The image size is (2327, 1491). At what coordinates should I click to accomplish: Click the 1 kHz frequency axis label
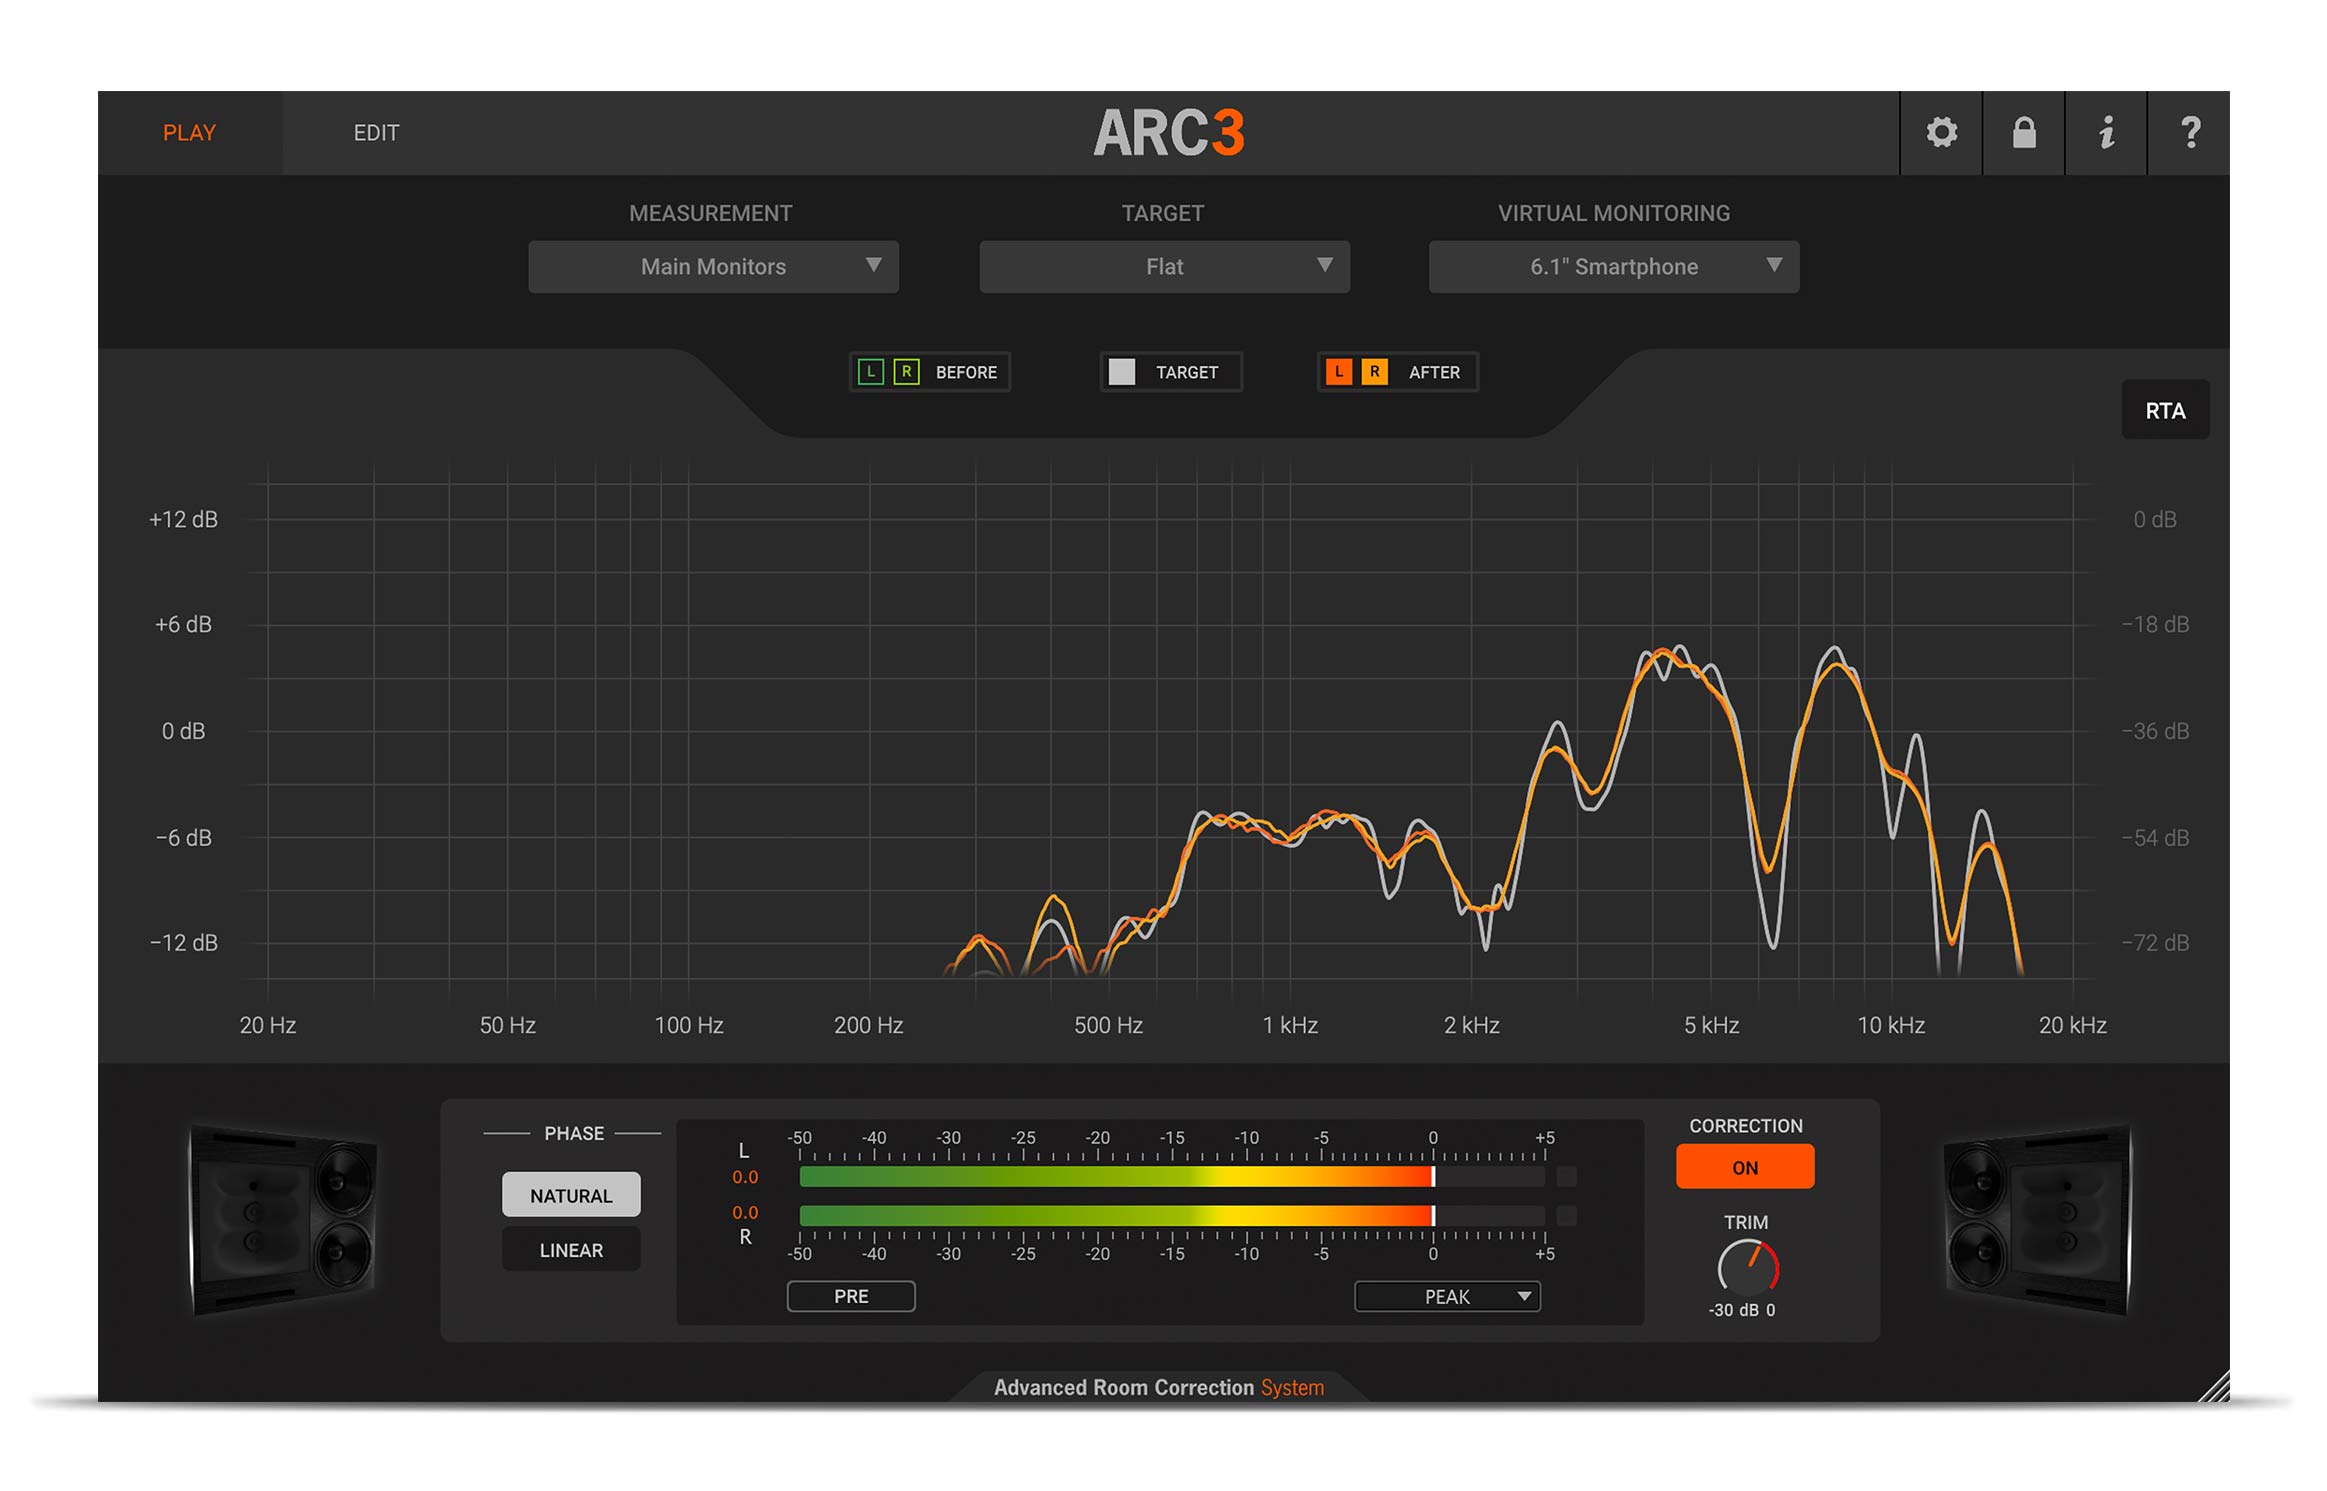1290,1025
